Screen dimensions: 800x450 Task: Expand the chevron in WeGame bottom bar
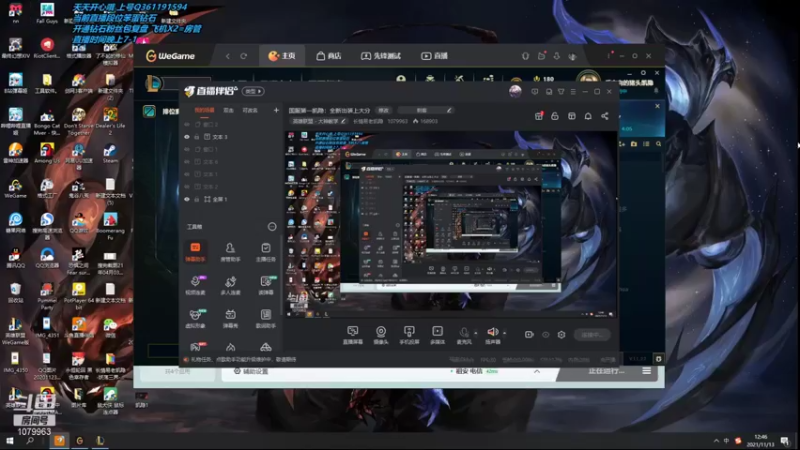537,371
